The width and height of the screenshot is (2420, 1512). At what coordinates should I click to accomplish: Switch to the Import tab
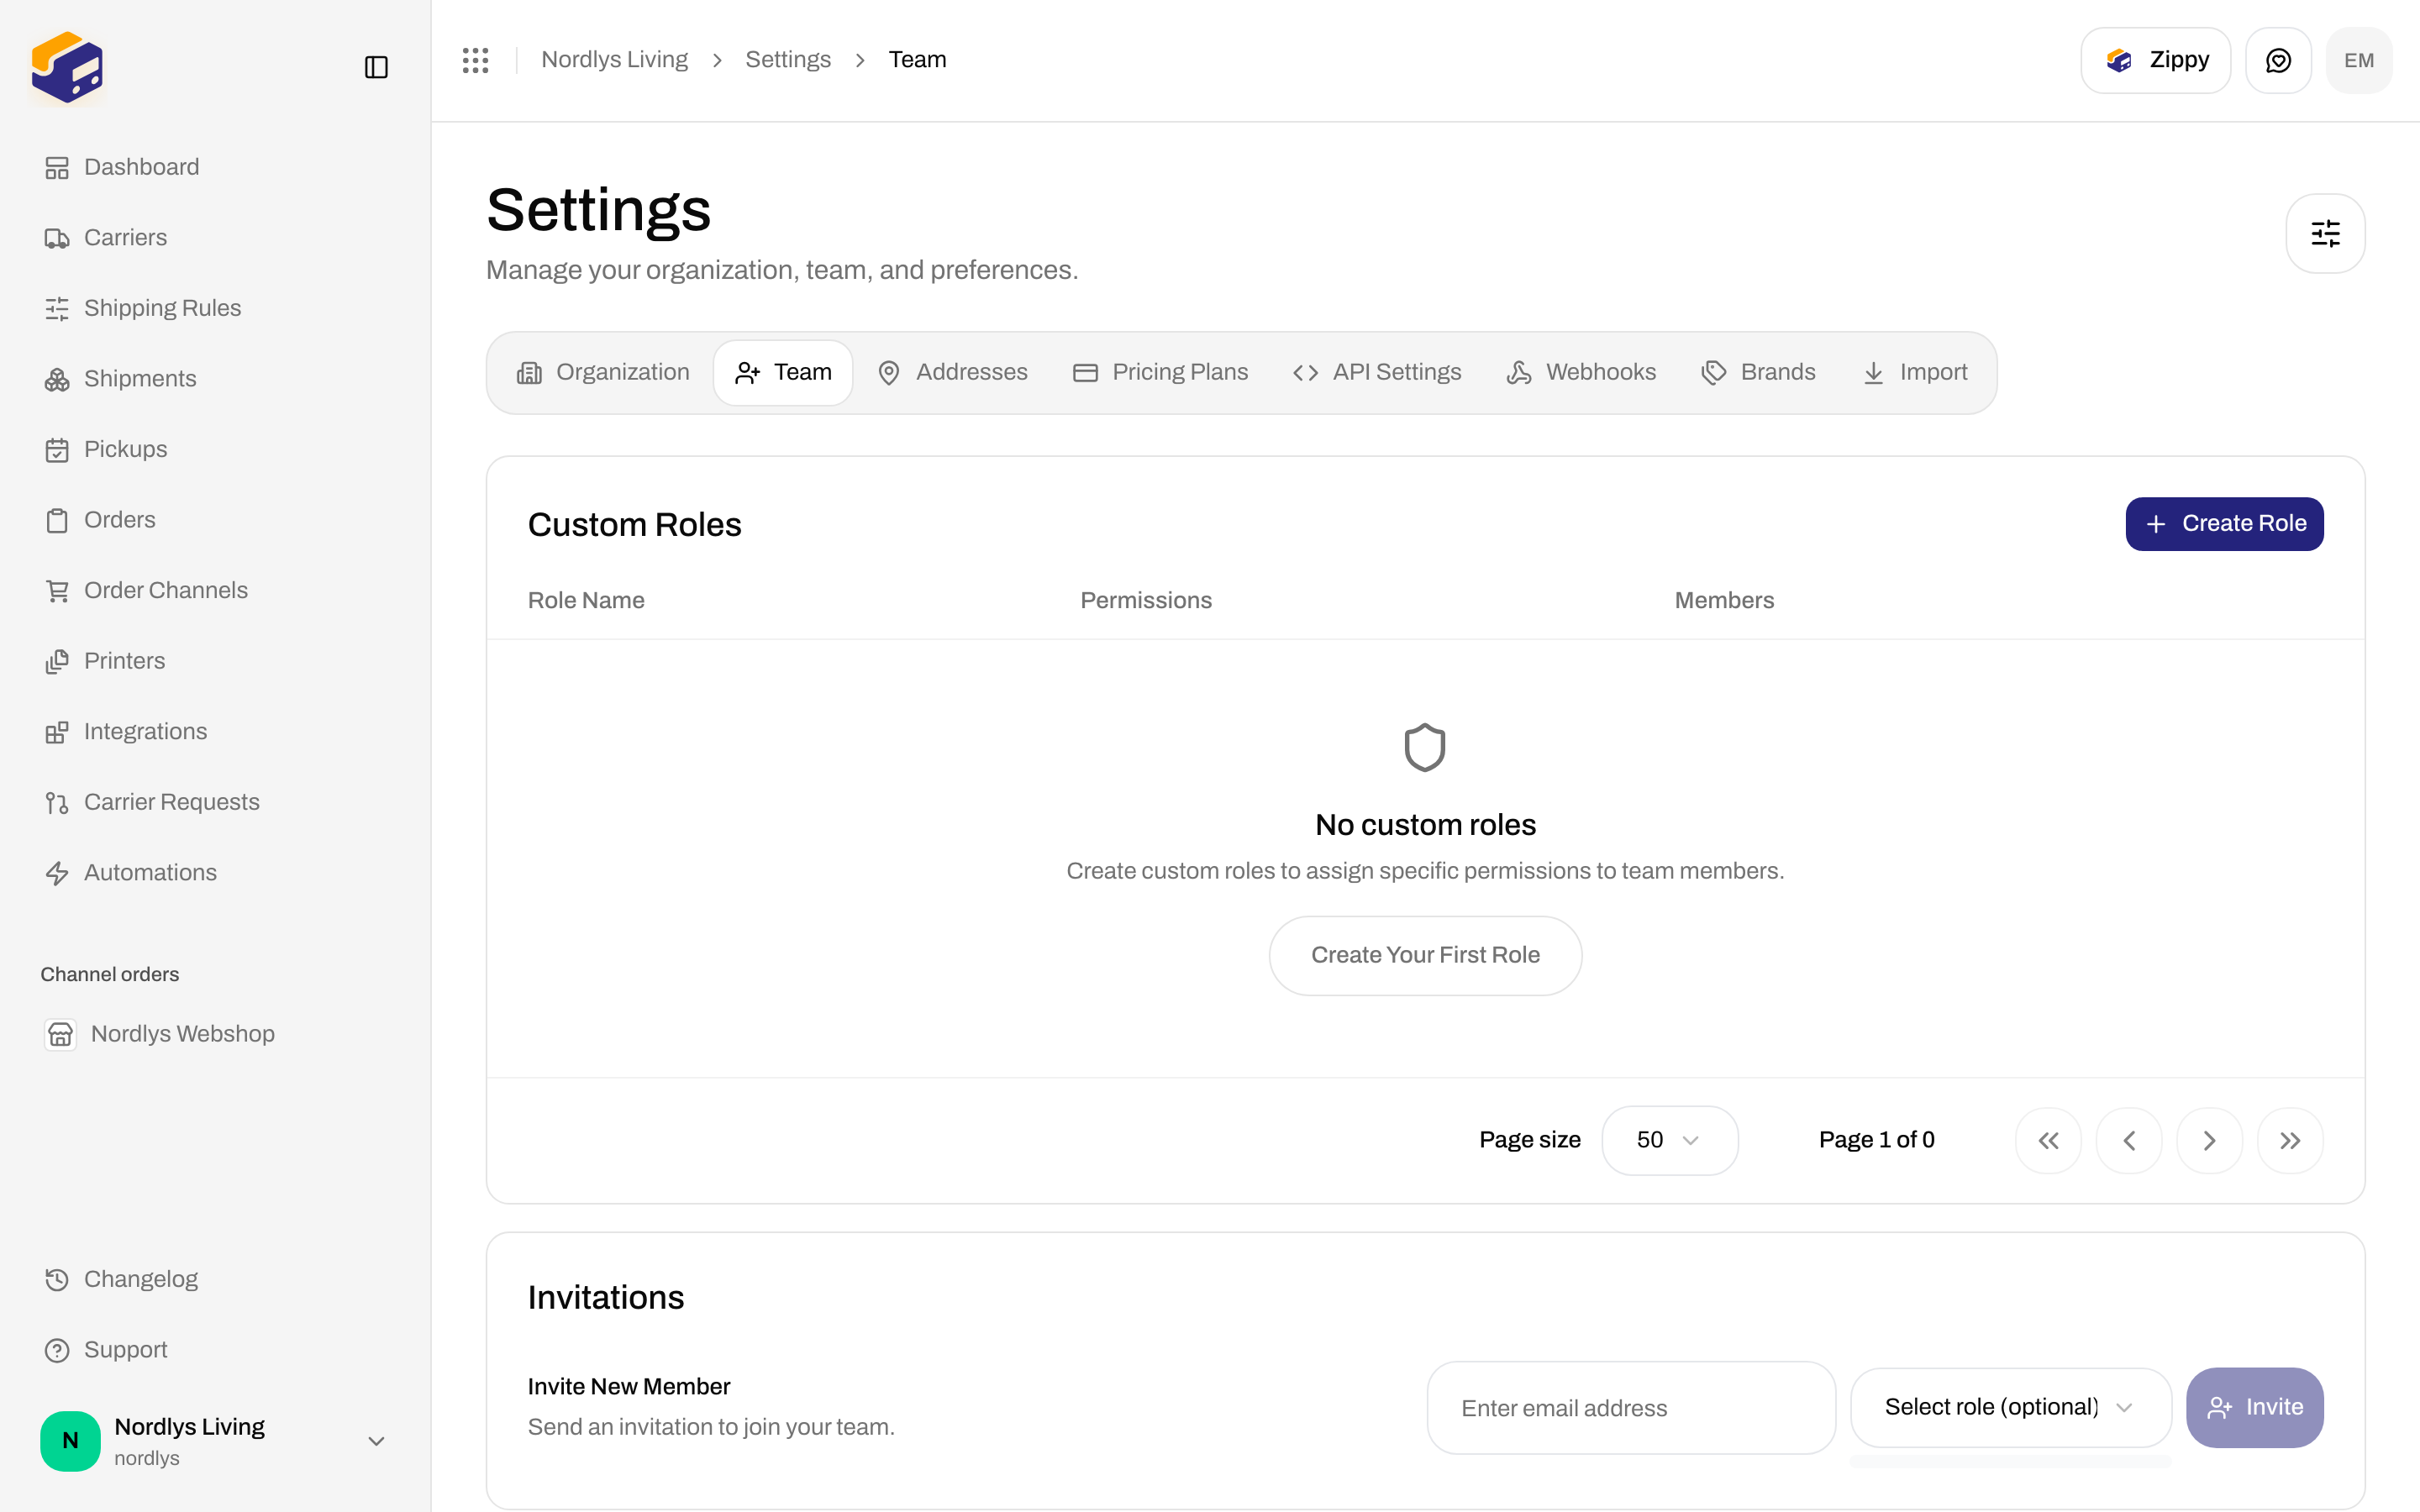pos(1915,372)
